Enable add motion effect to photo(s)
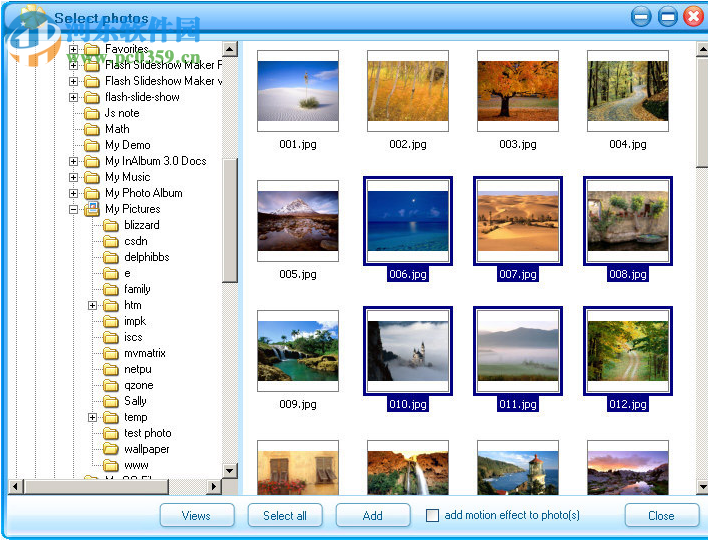Screen dimensions: 708x548 [x=432, y=516]
